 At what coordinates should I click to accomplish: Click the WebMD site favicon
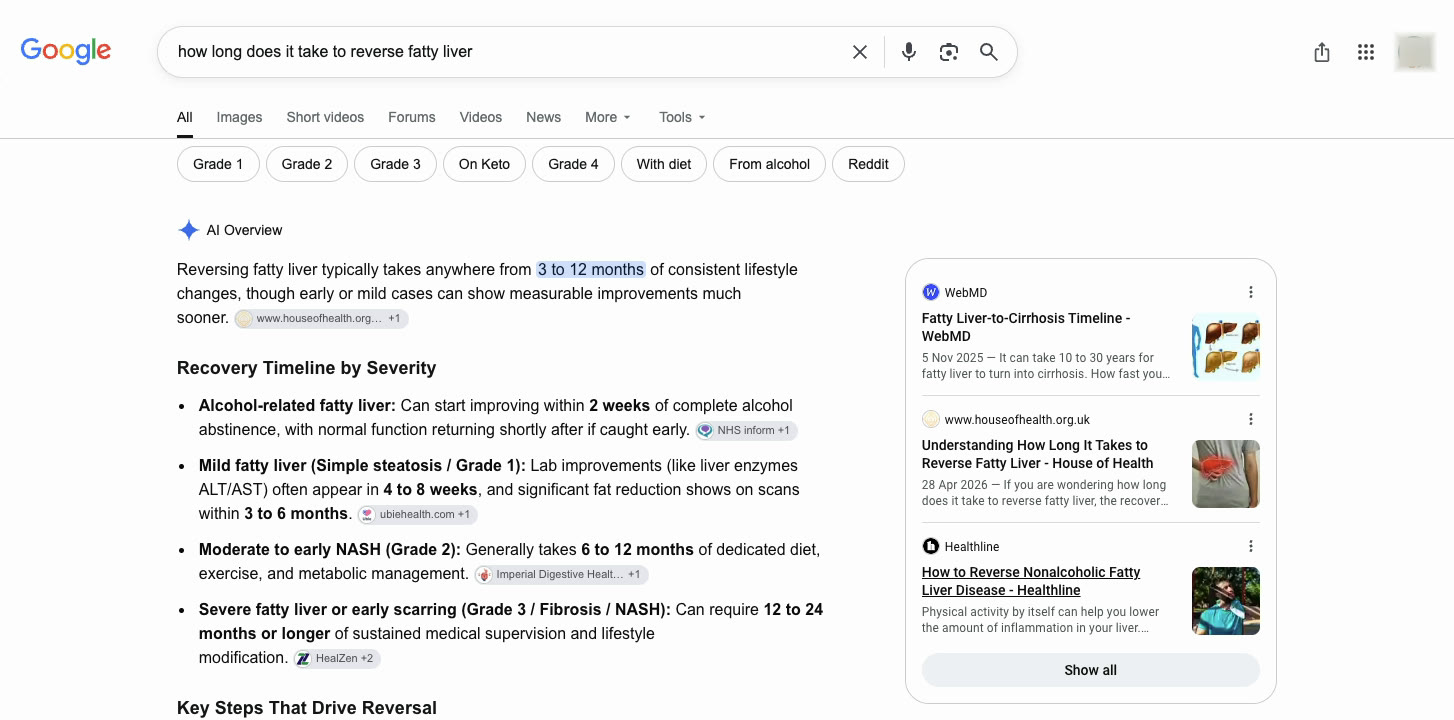931,292
